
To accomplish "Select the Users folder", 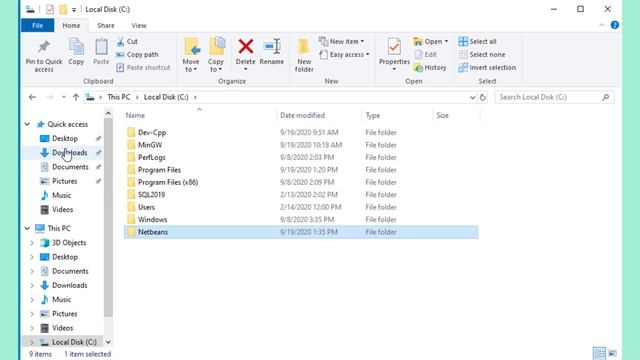I will click(146, 207).
